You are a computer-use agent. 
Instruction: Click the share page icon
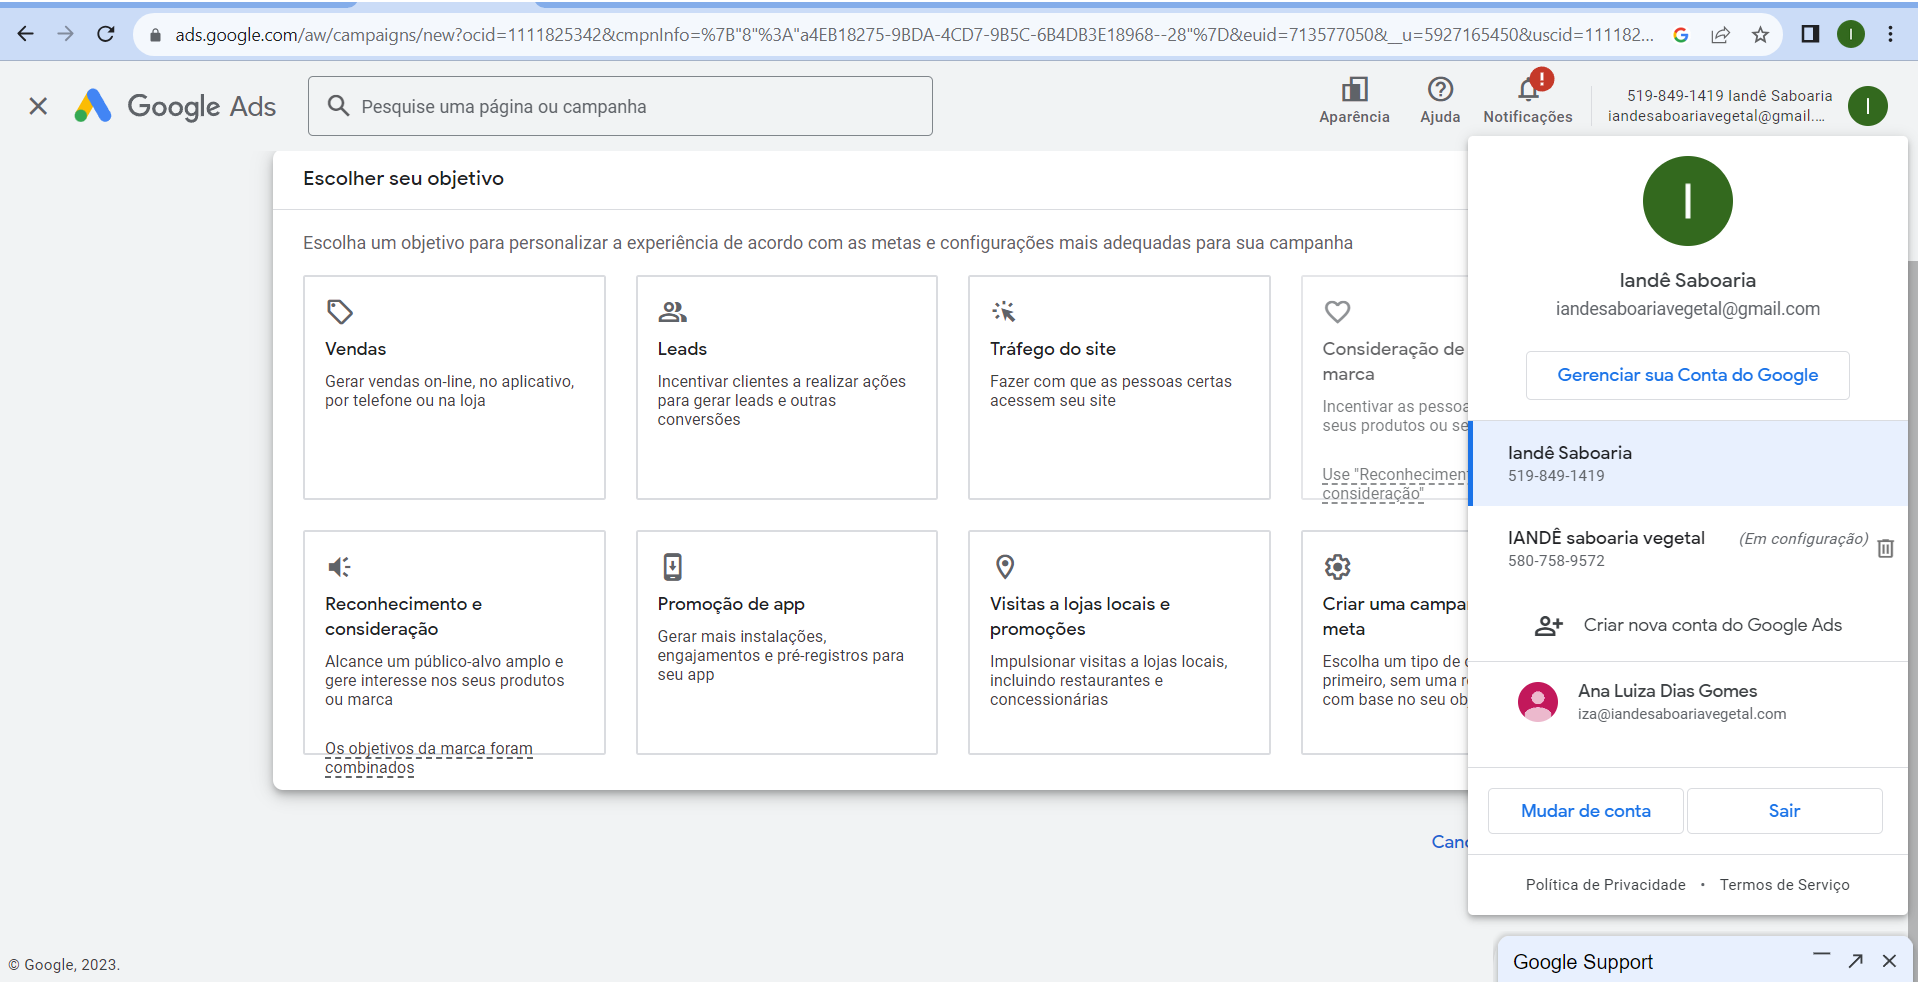[1720, 35]
